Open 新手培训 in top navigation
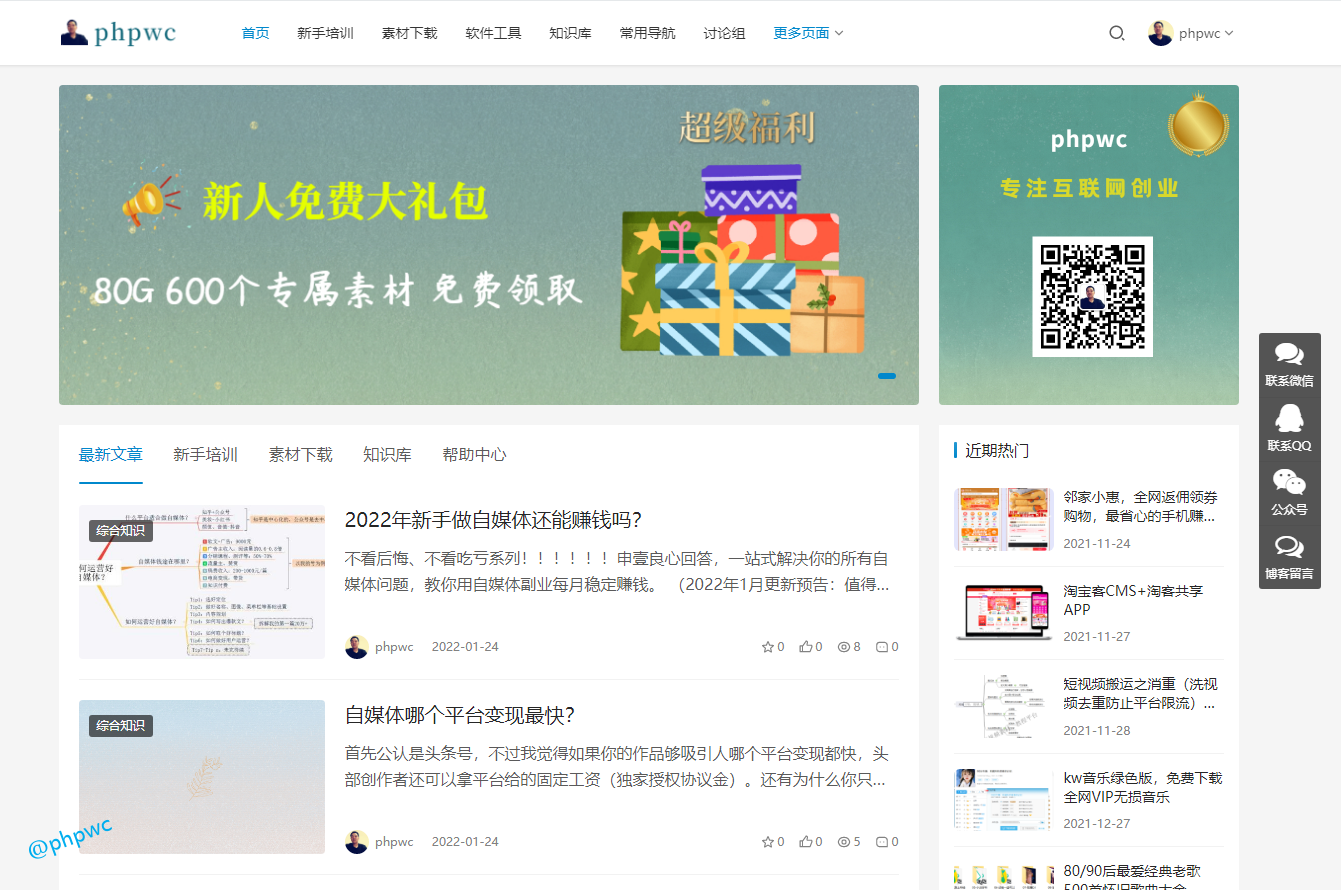 (x=325, y=33)
